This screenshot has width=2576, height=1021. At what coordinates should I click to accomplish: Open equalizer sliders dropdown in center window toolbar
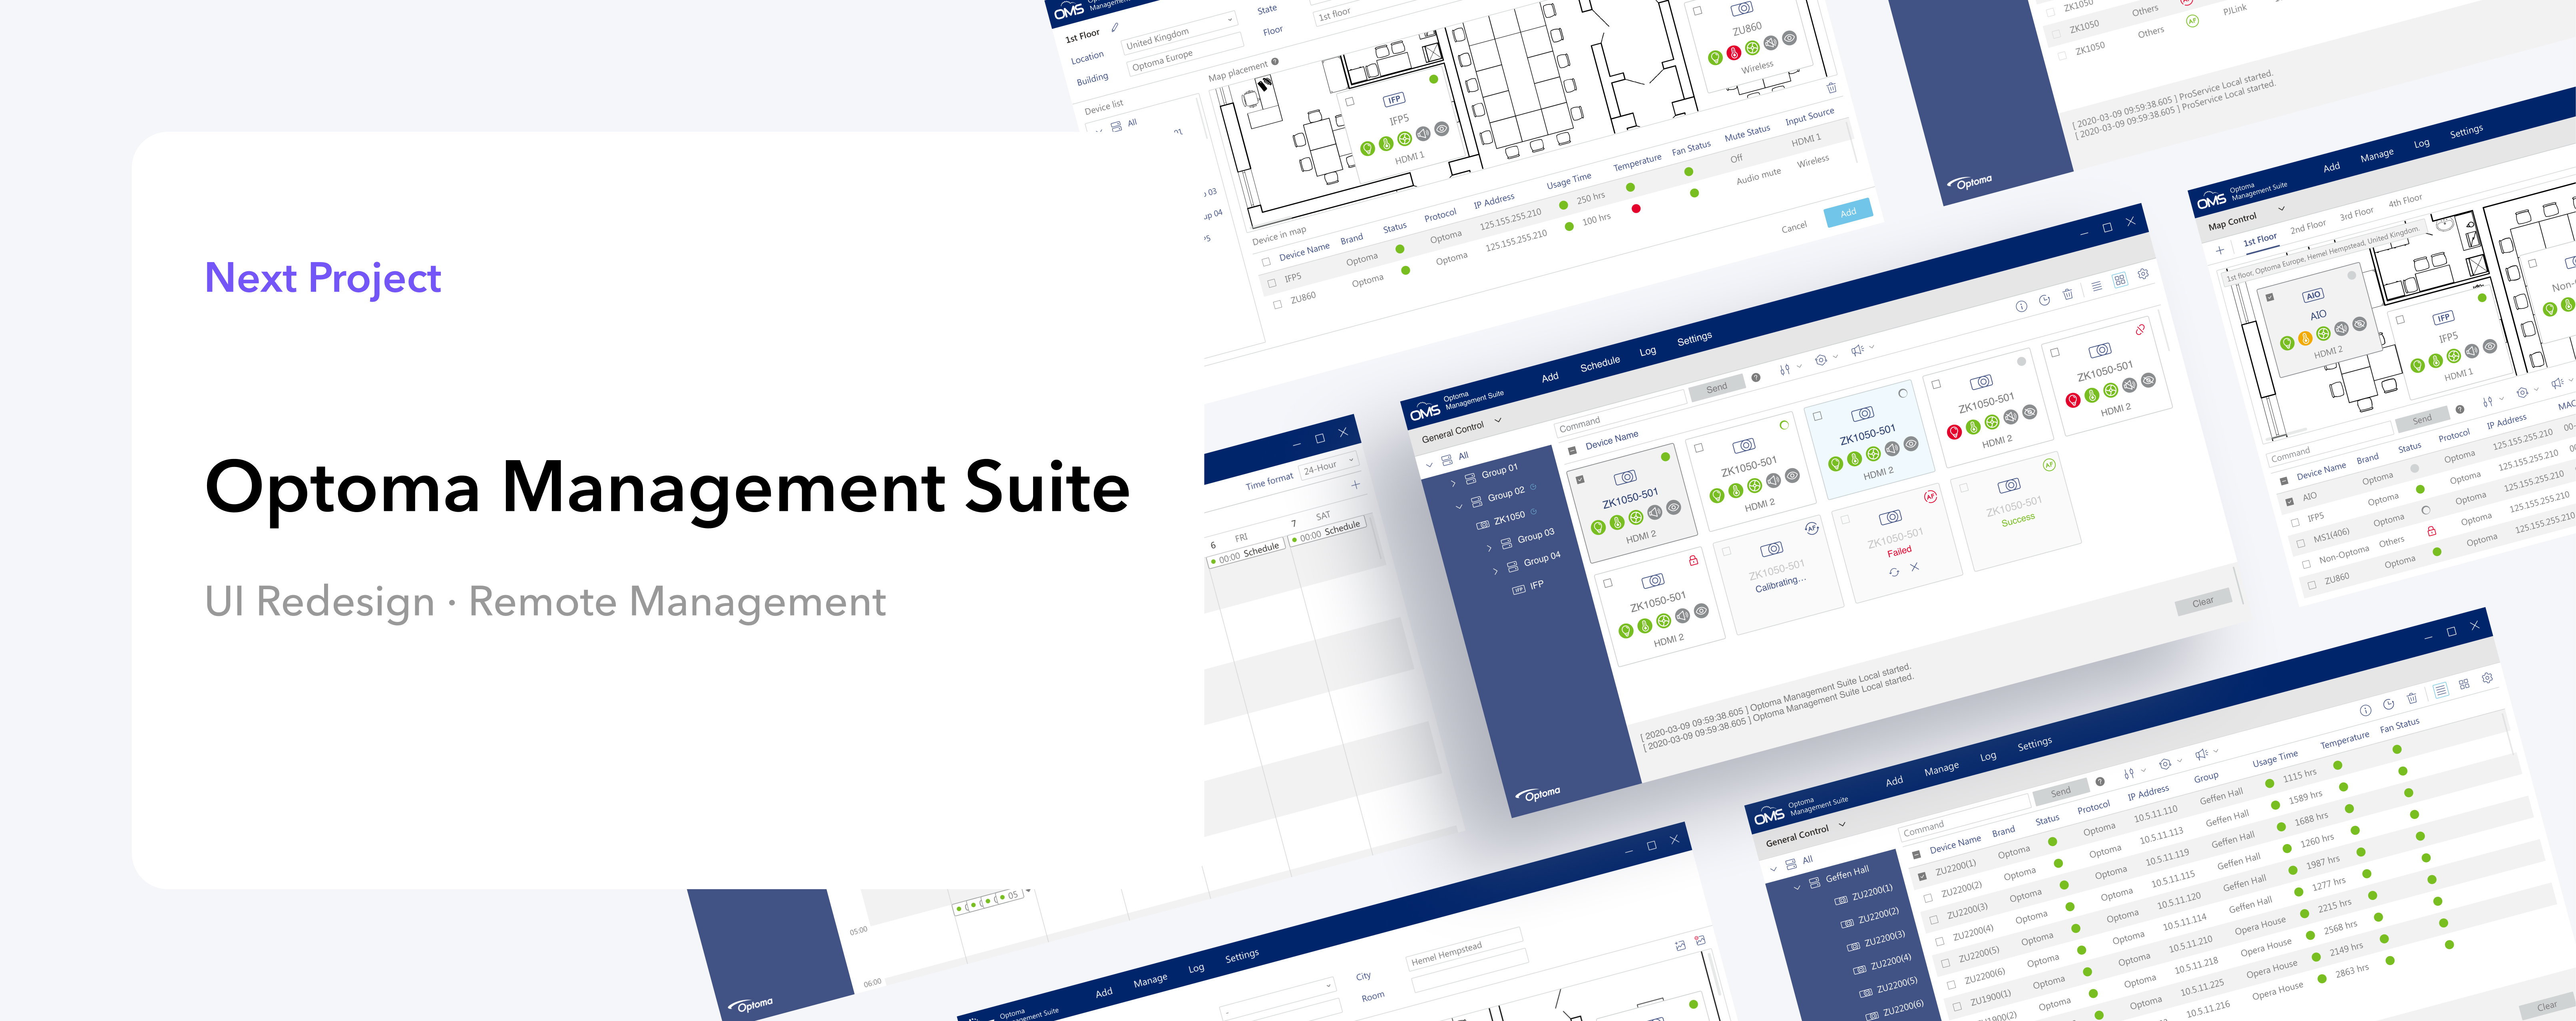click(x=1790, y=369)
